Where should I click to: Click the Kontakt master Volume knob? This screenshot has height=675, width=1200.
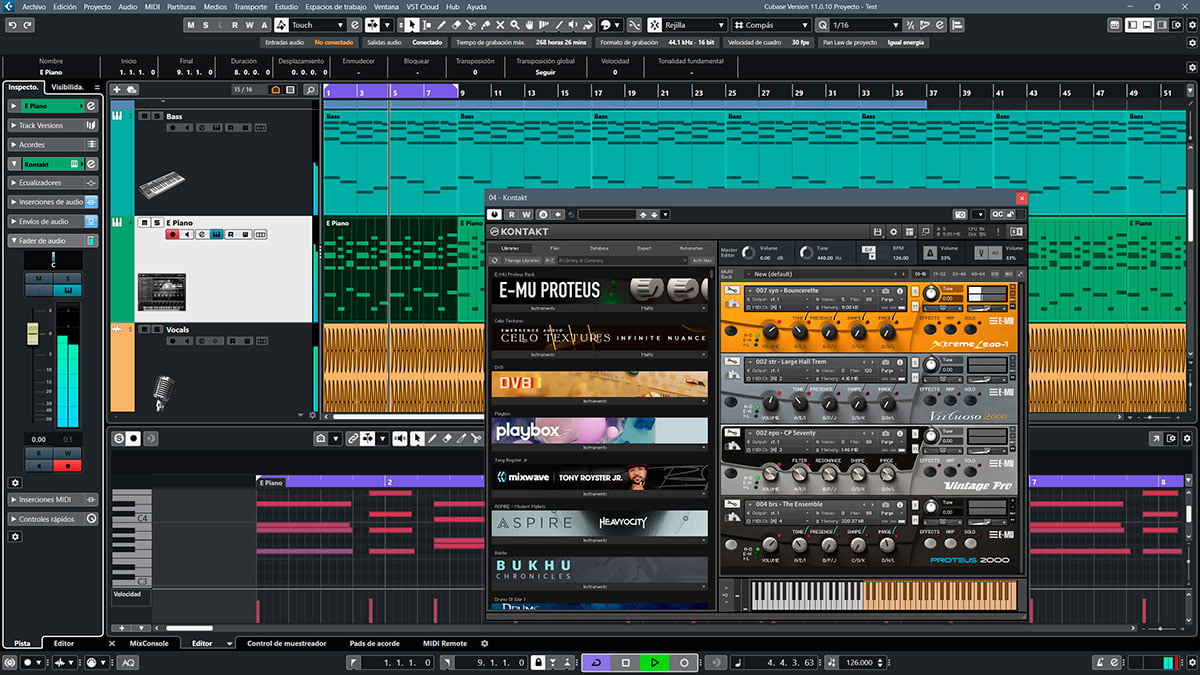point(749,255)
